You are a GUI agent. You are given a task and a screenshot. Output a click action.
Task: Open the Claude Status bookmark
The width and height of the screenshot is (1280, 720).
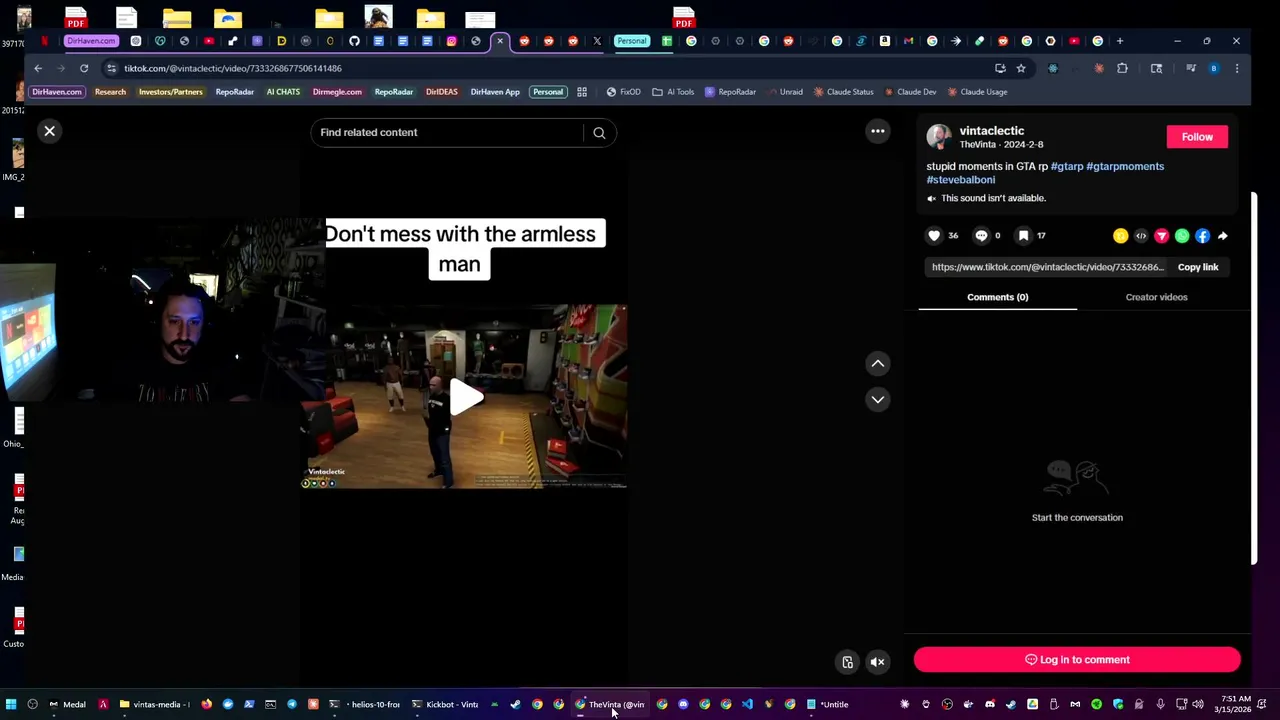click(x=843, y=92)
